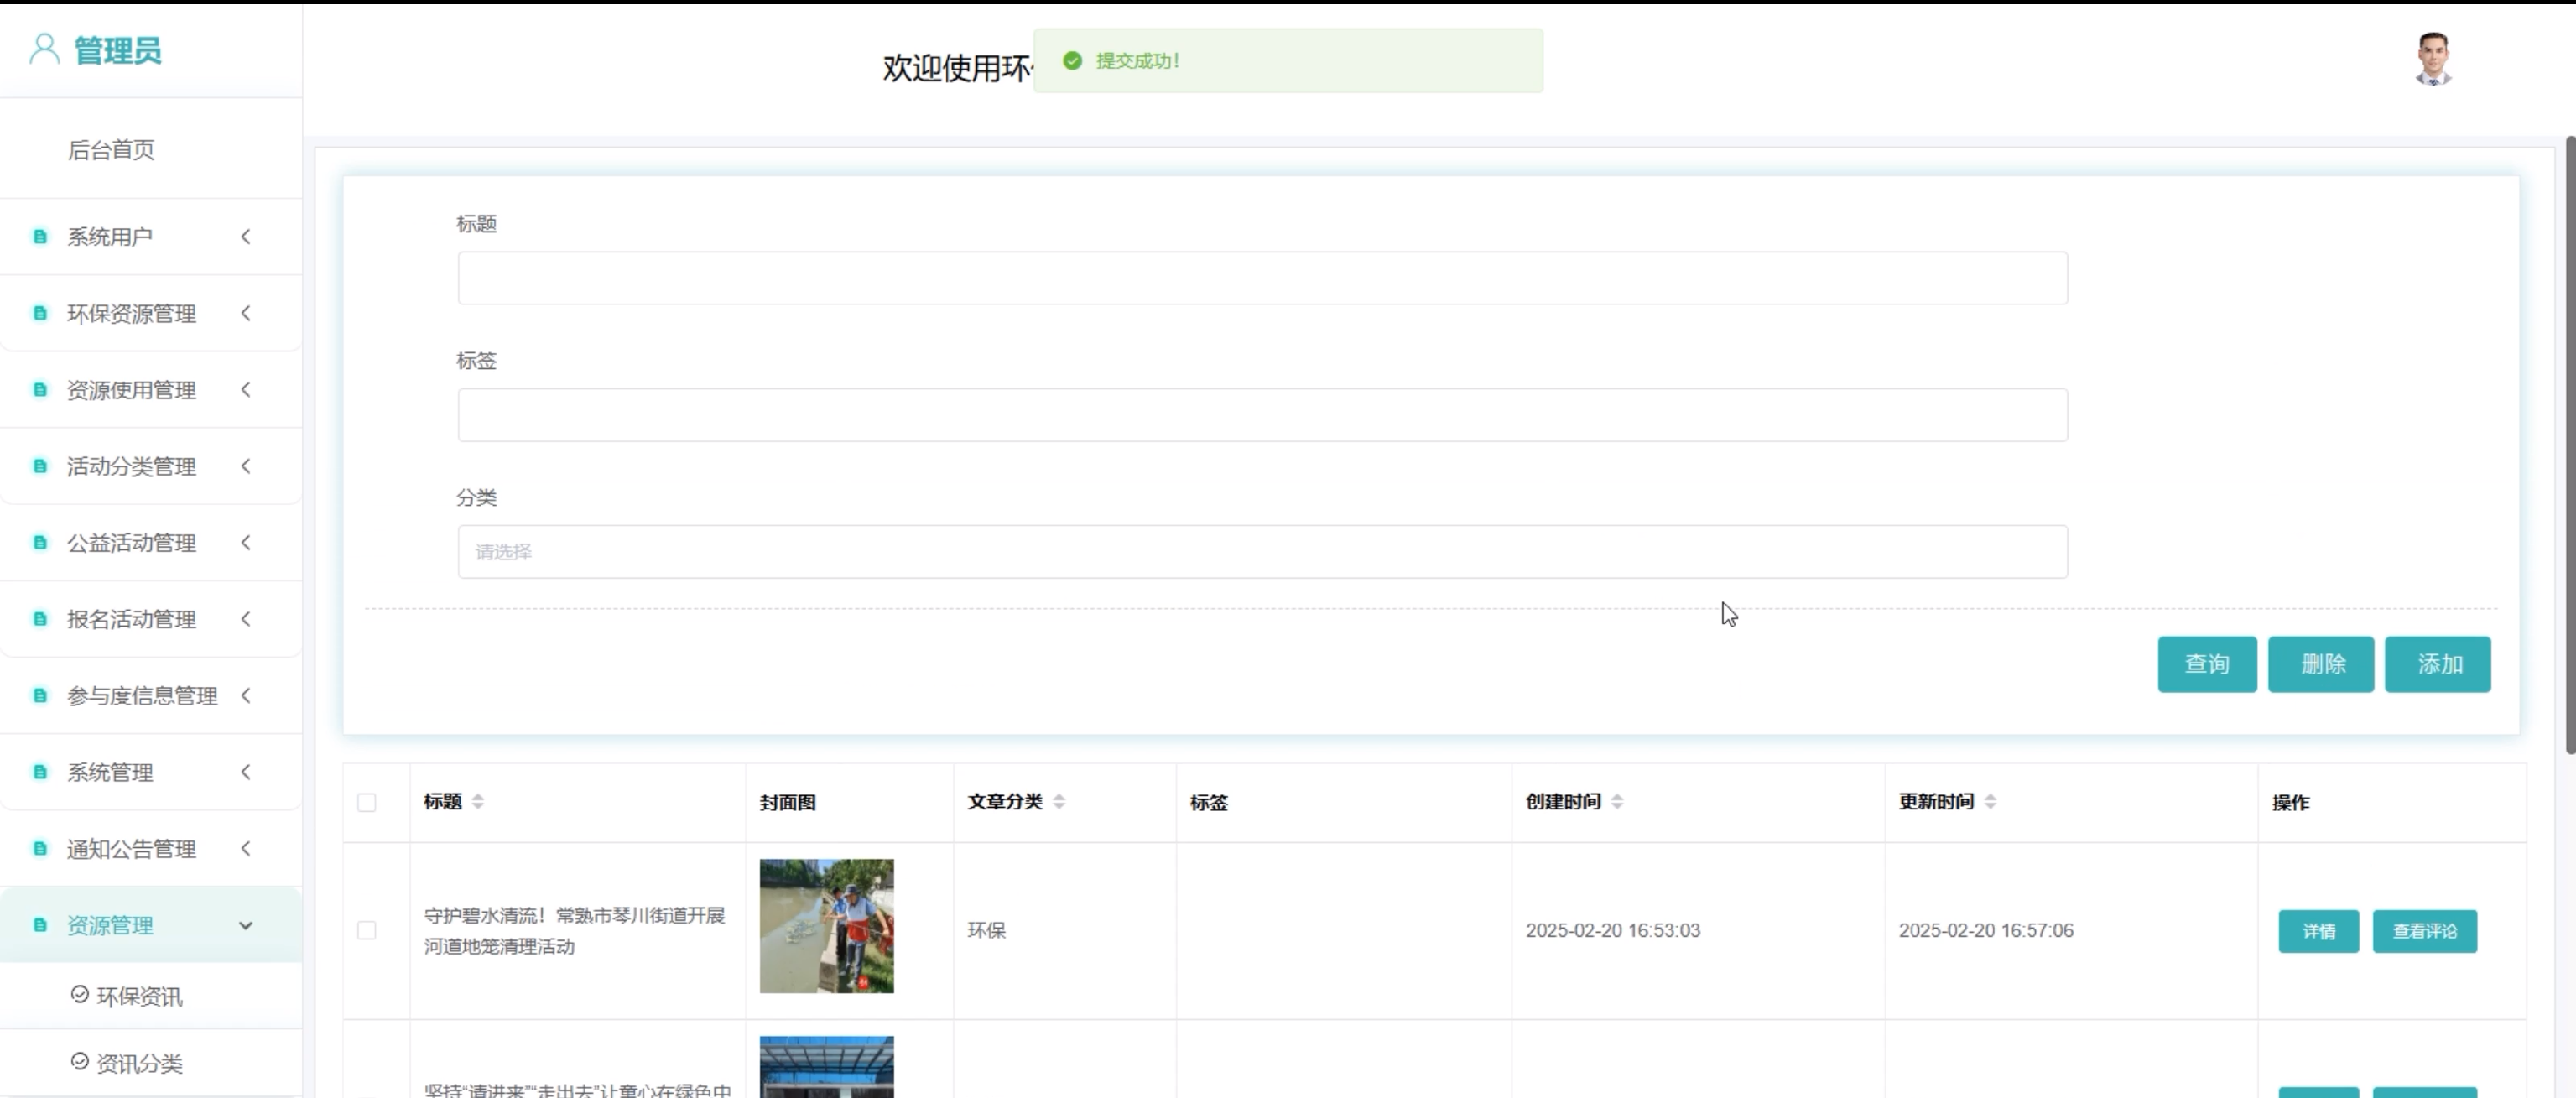Expand the 通知公告管理 menu chevron
2576x1098 pixels.
tap(245, 849)
